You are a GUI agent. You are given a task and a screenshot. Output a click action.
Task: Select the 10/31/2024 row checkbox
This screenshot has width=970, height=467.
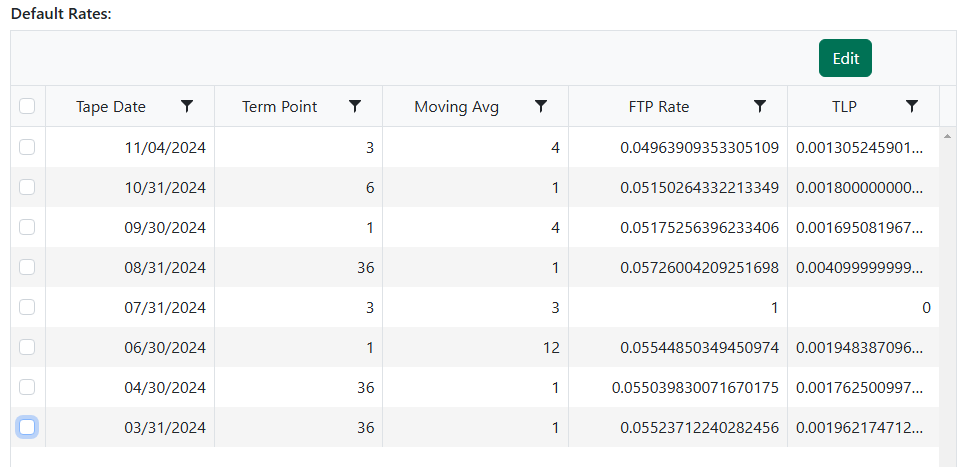click(27, 187)
